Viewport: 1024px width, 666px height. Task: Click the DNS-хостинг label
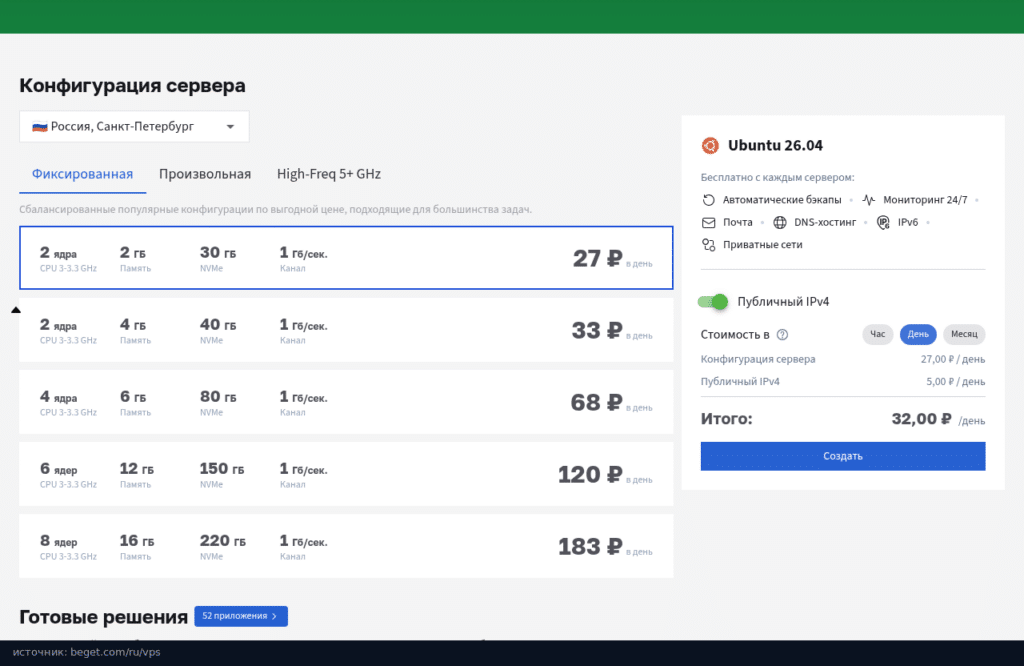click(x=825, y=223)
